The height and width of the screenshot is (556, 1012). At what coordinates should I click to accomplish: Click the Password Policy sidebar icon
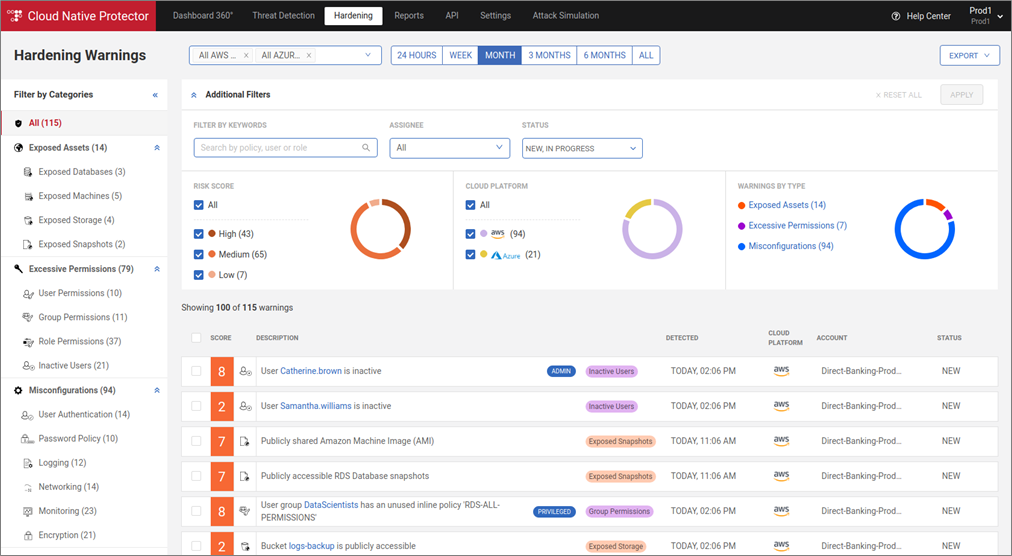point(28,439)
